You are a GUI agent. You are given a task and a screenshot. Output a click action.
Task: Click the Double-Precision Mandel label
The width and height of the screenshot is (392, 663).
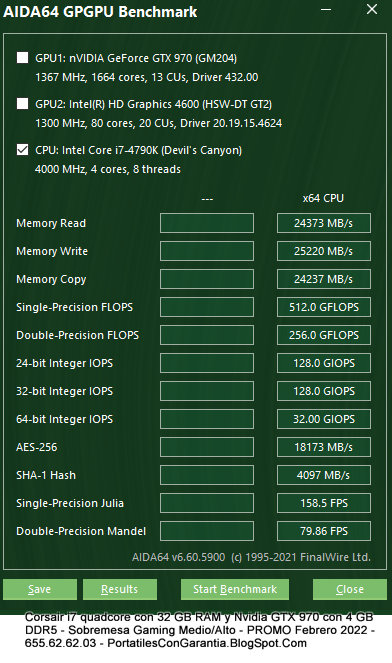pyautogui.click(x=81, y=531)
